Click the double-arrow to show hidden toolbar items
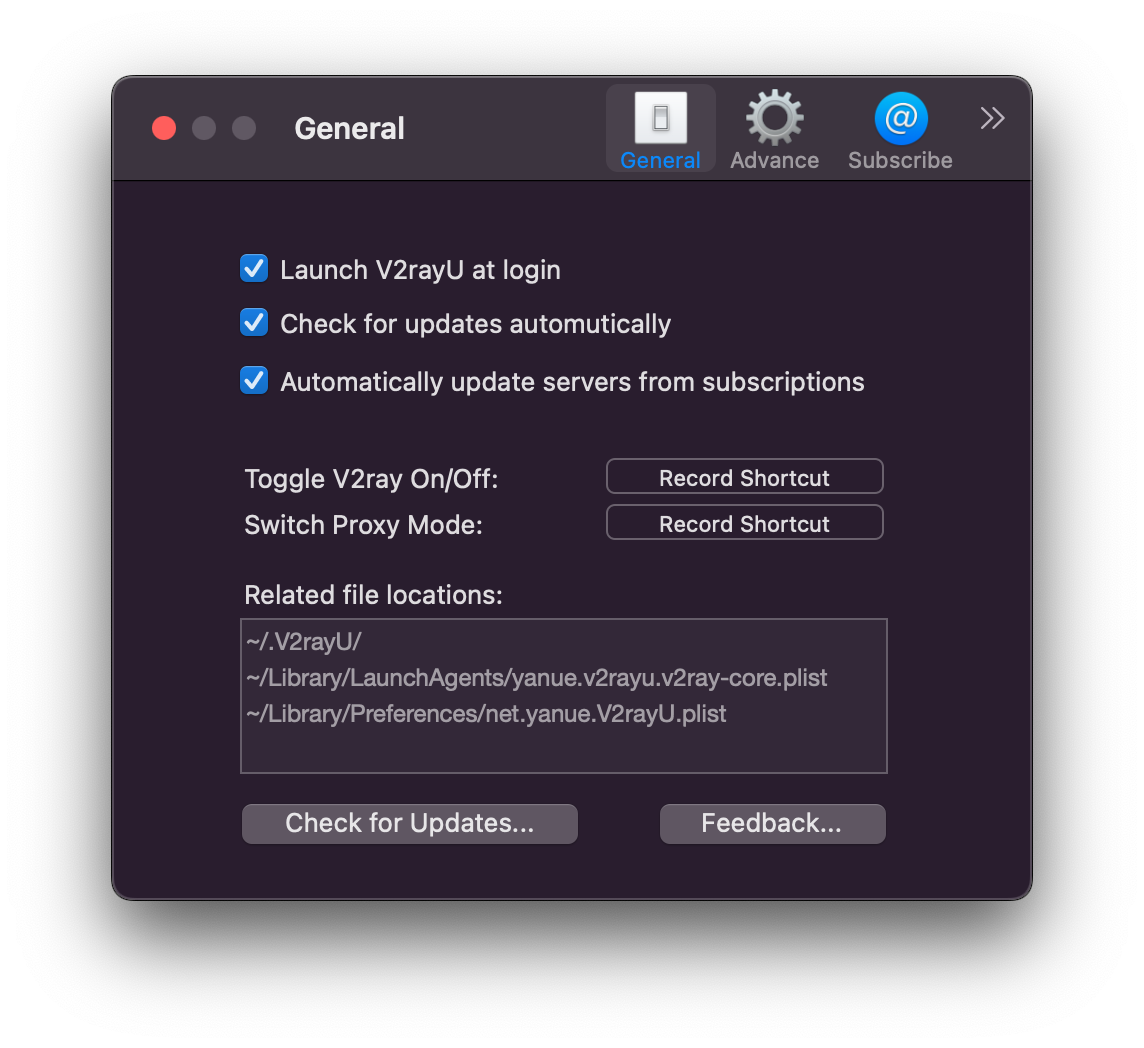 (x=992, y=118)
